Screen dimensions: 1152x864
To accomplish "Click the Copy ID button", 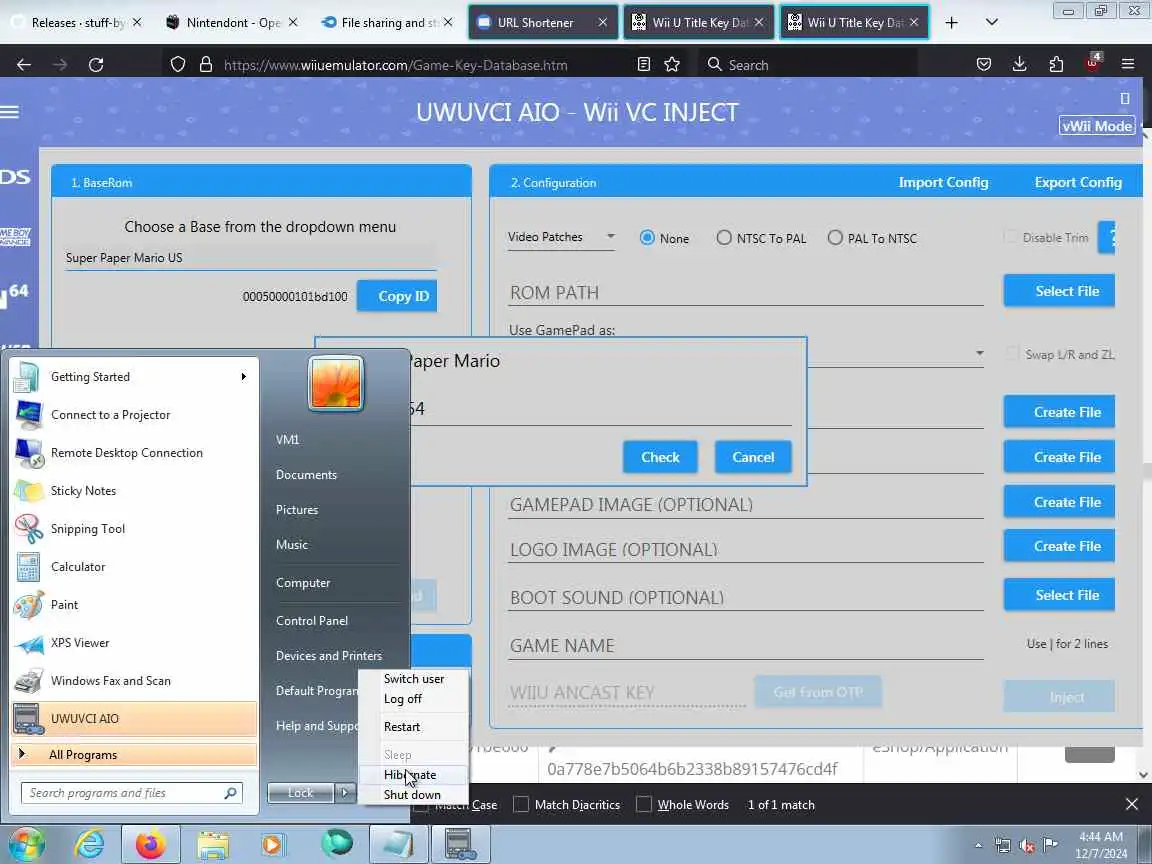I will [x=397, y=296].
